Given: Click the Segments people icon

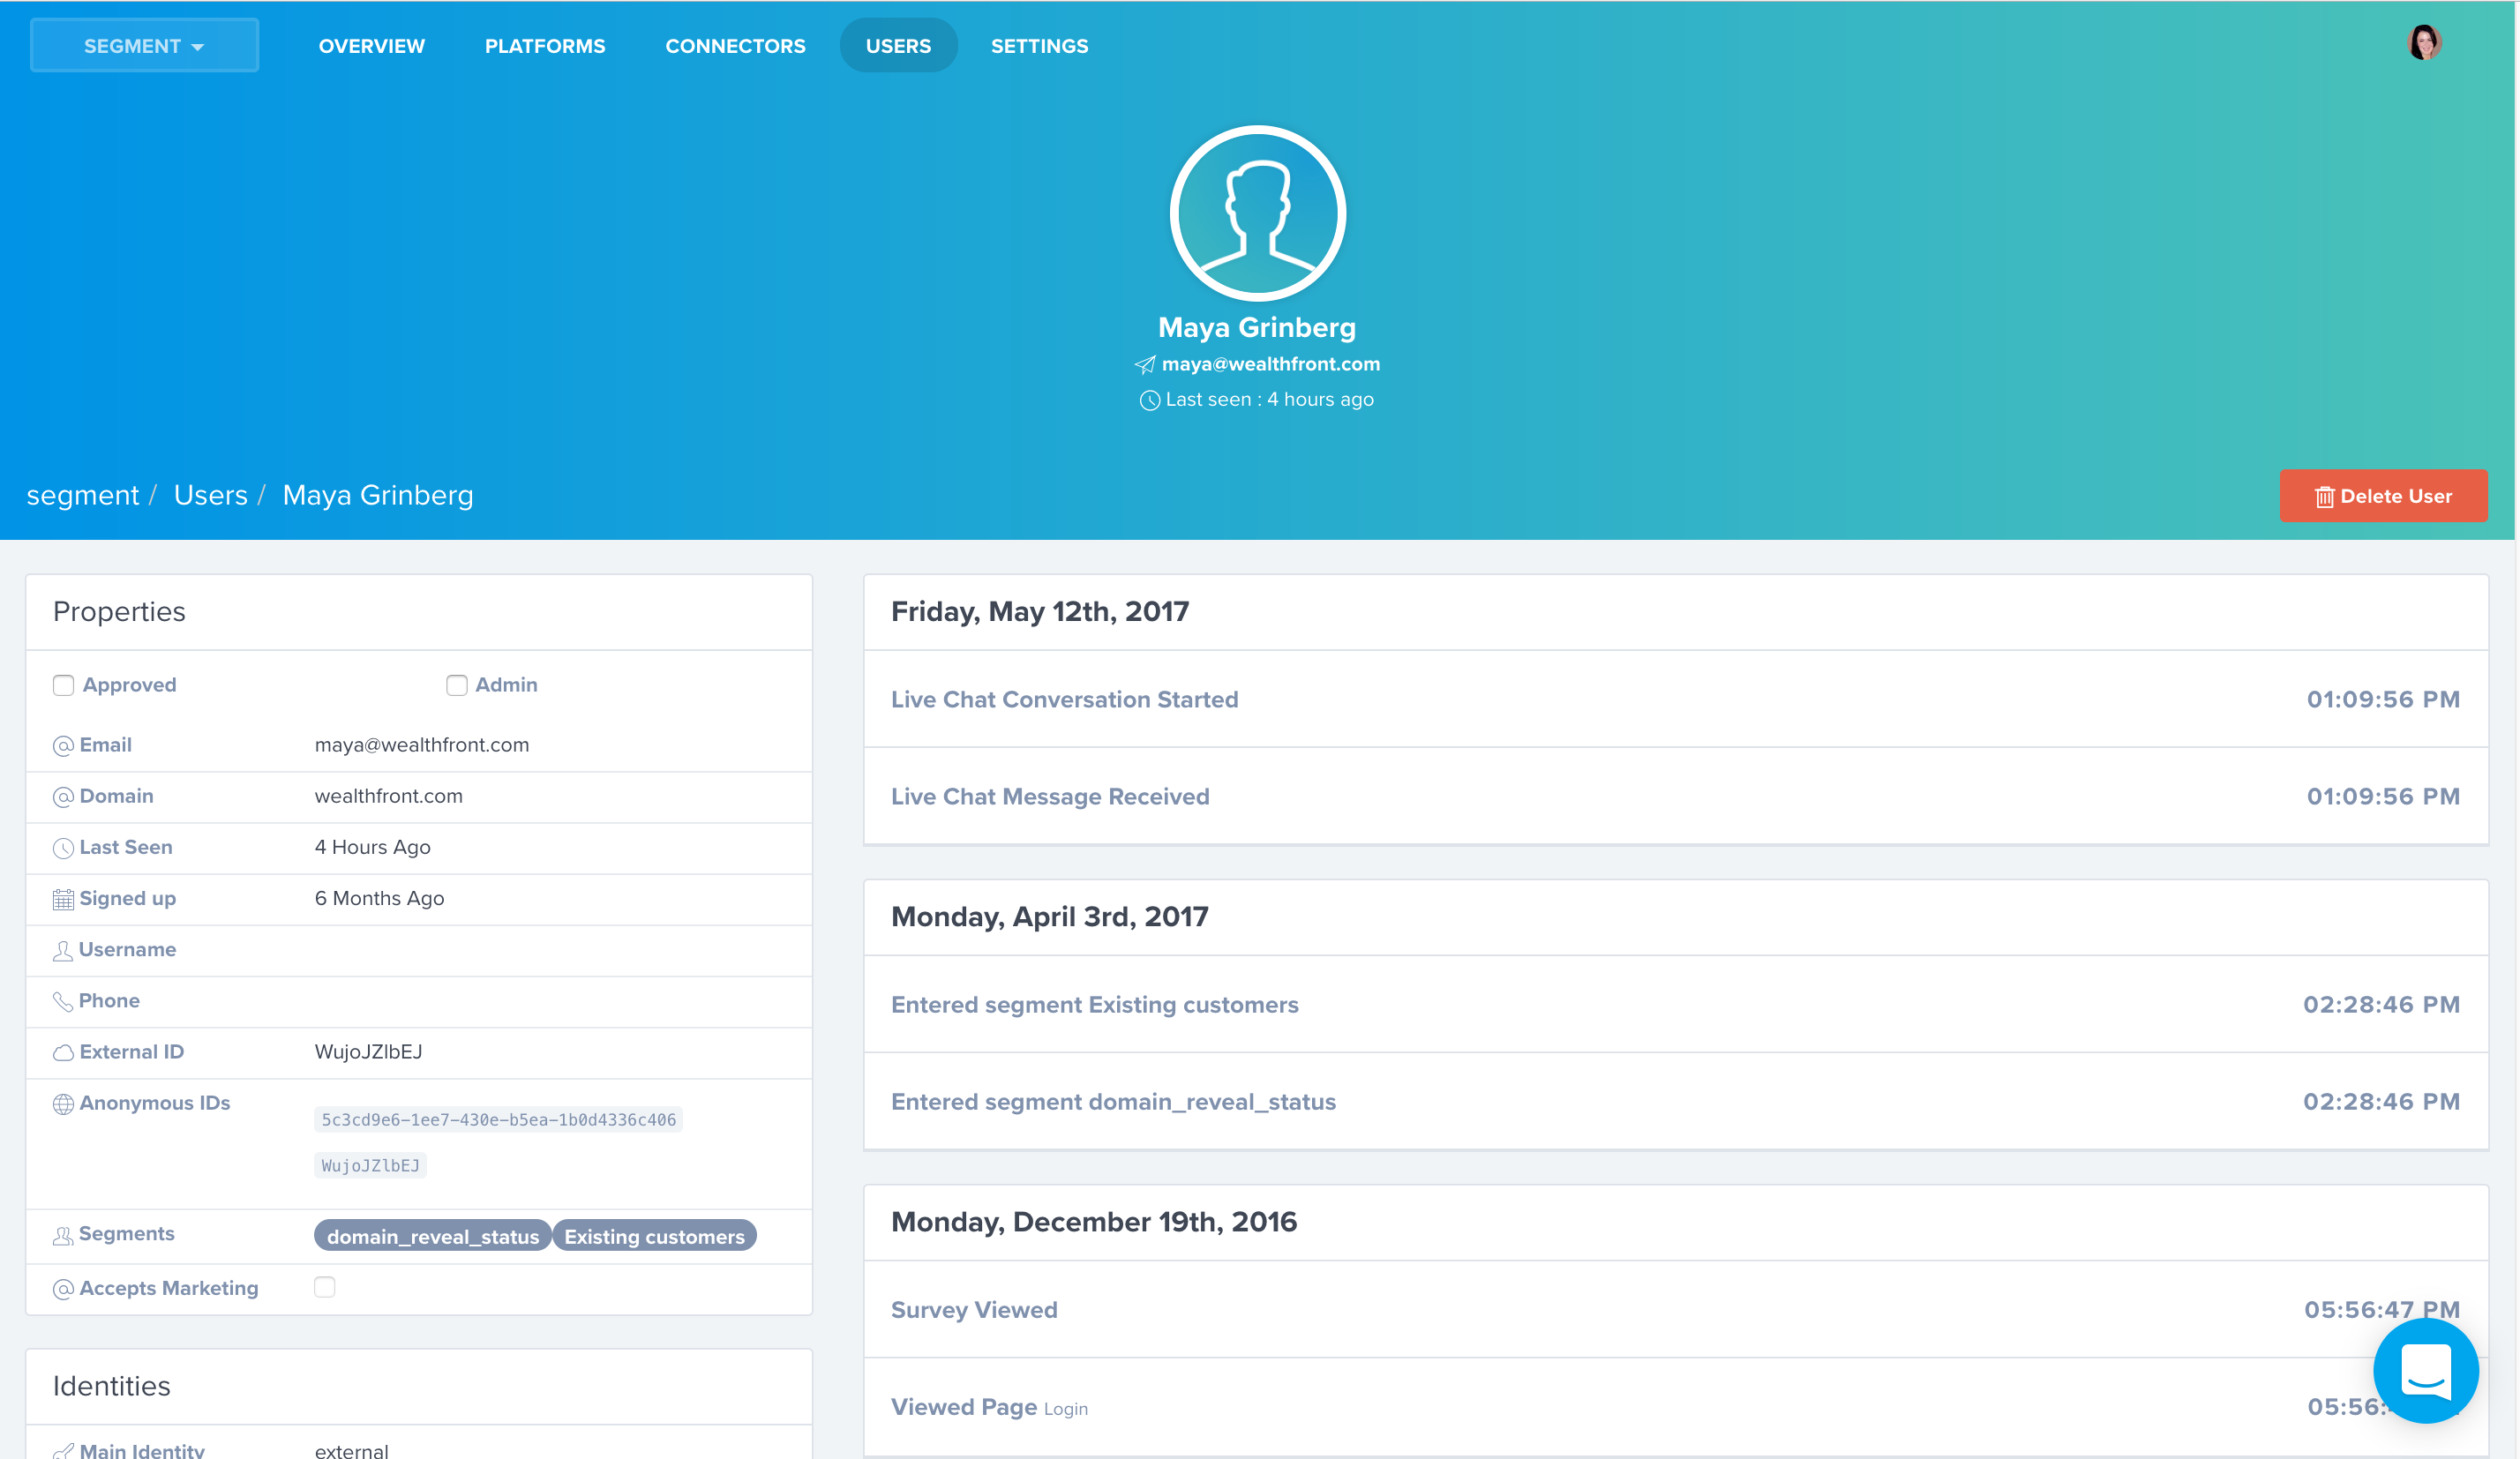Looking at the screenshot, I should [63, 1236].
